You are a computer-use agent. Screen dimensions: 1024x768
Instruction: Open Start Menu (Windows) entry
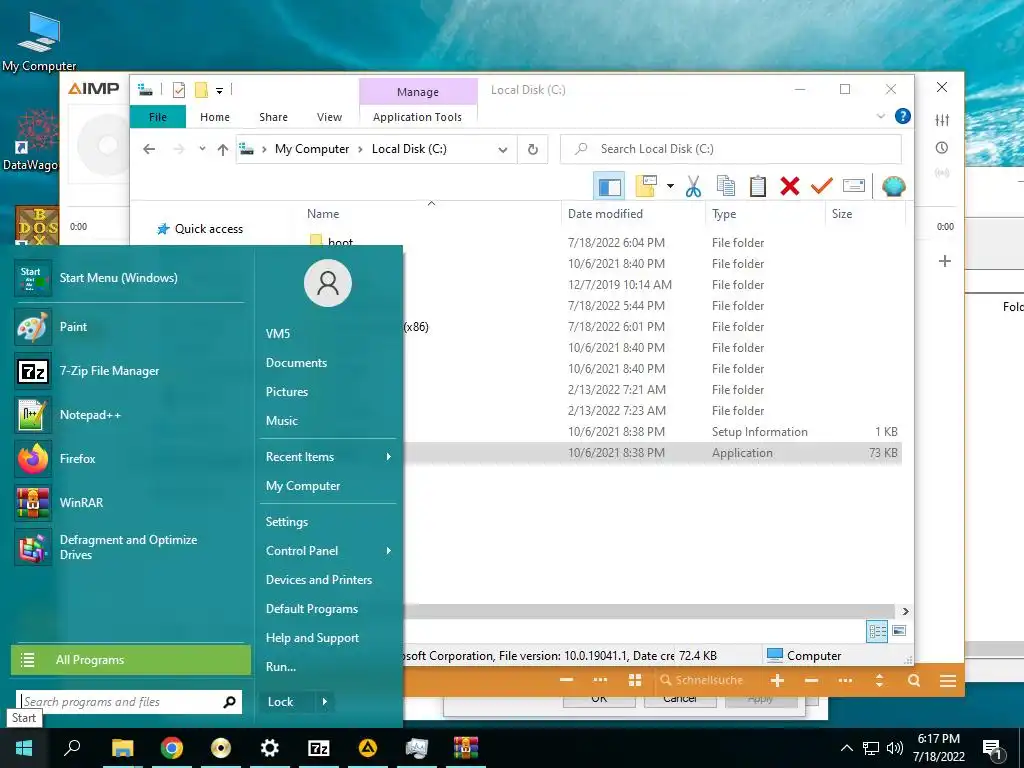131,278
